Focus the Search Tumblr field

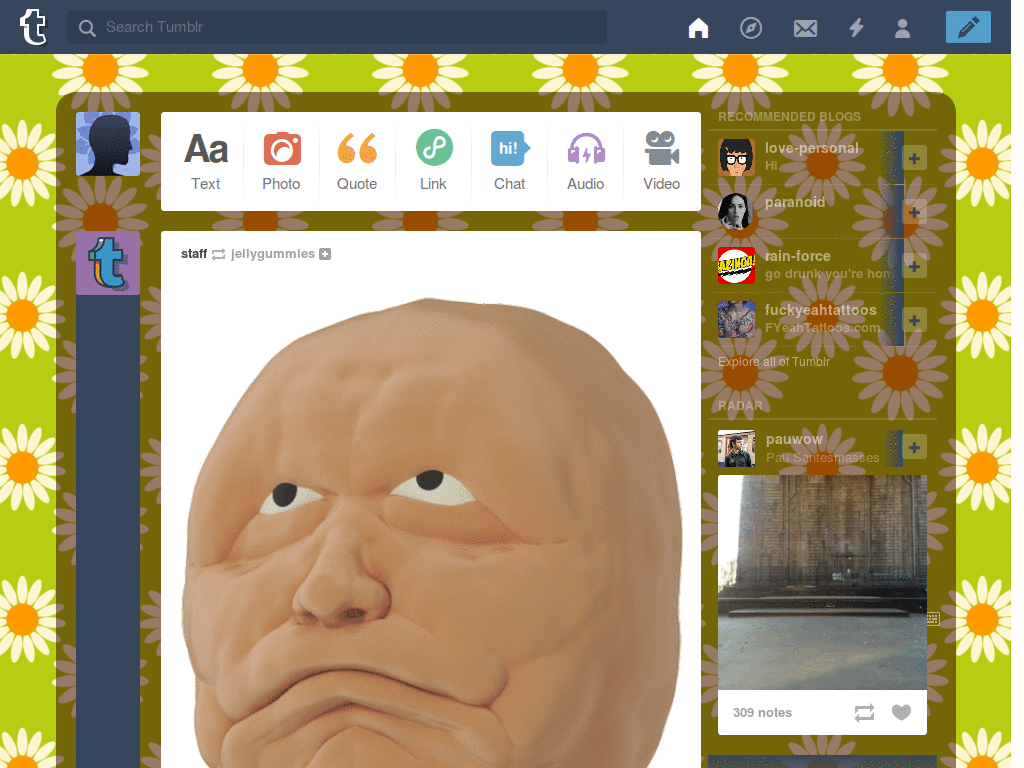(x=336, y=27)
